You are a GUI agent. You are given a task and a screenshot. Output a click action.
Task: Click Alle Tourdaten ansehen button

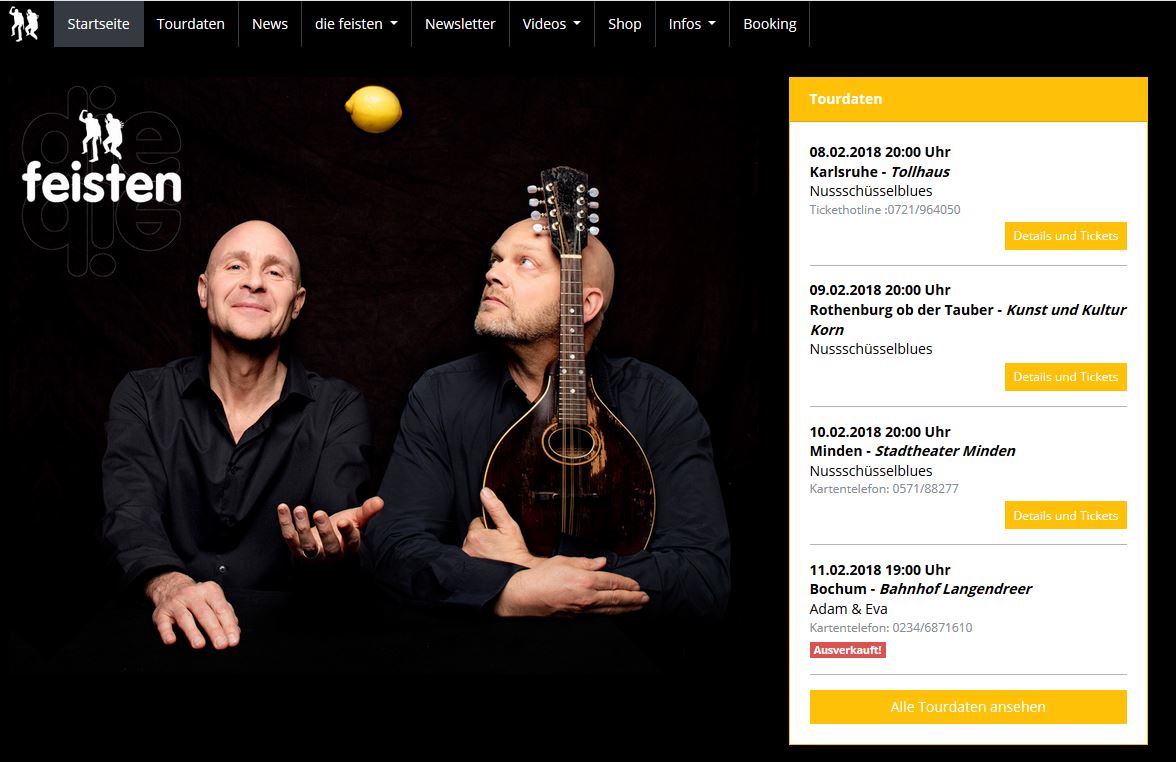968,706
